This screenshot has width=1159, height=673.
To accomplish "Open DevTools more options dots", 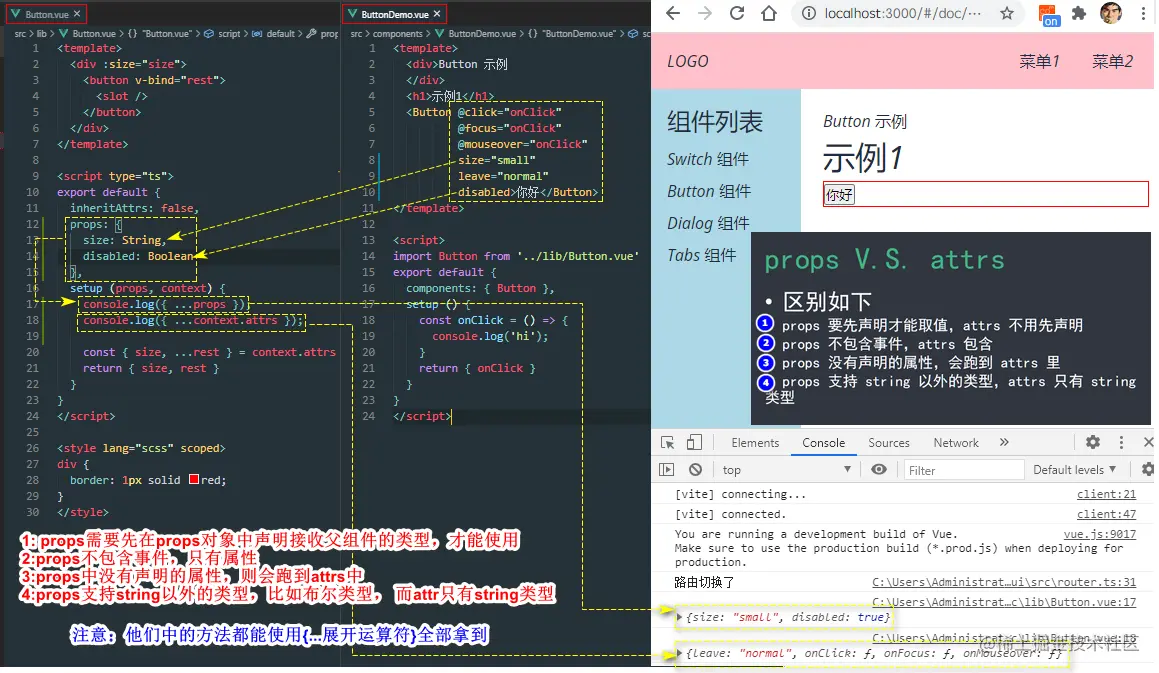I will tap(1121, 442).
